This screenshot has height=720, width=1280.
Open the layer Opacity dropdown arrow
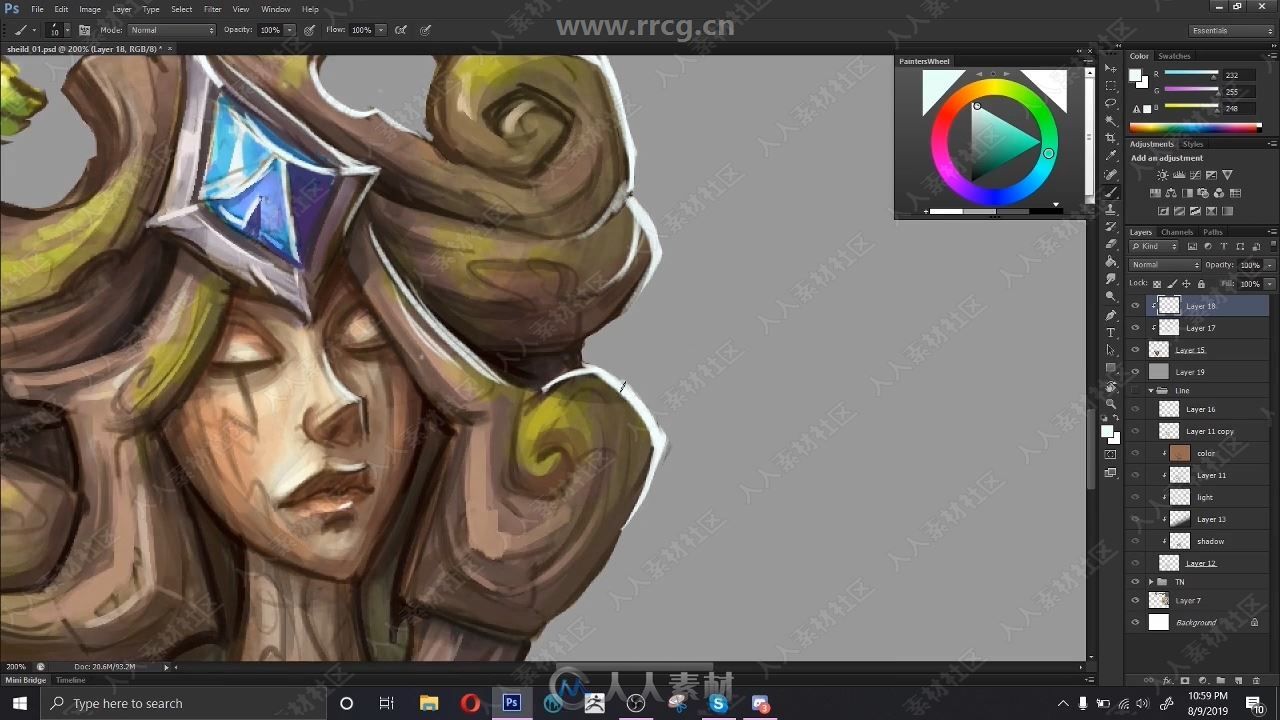pos(1269,265)
